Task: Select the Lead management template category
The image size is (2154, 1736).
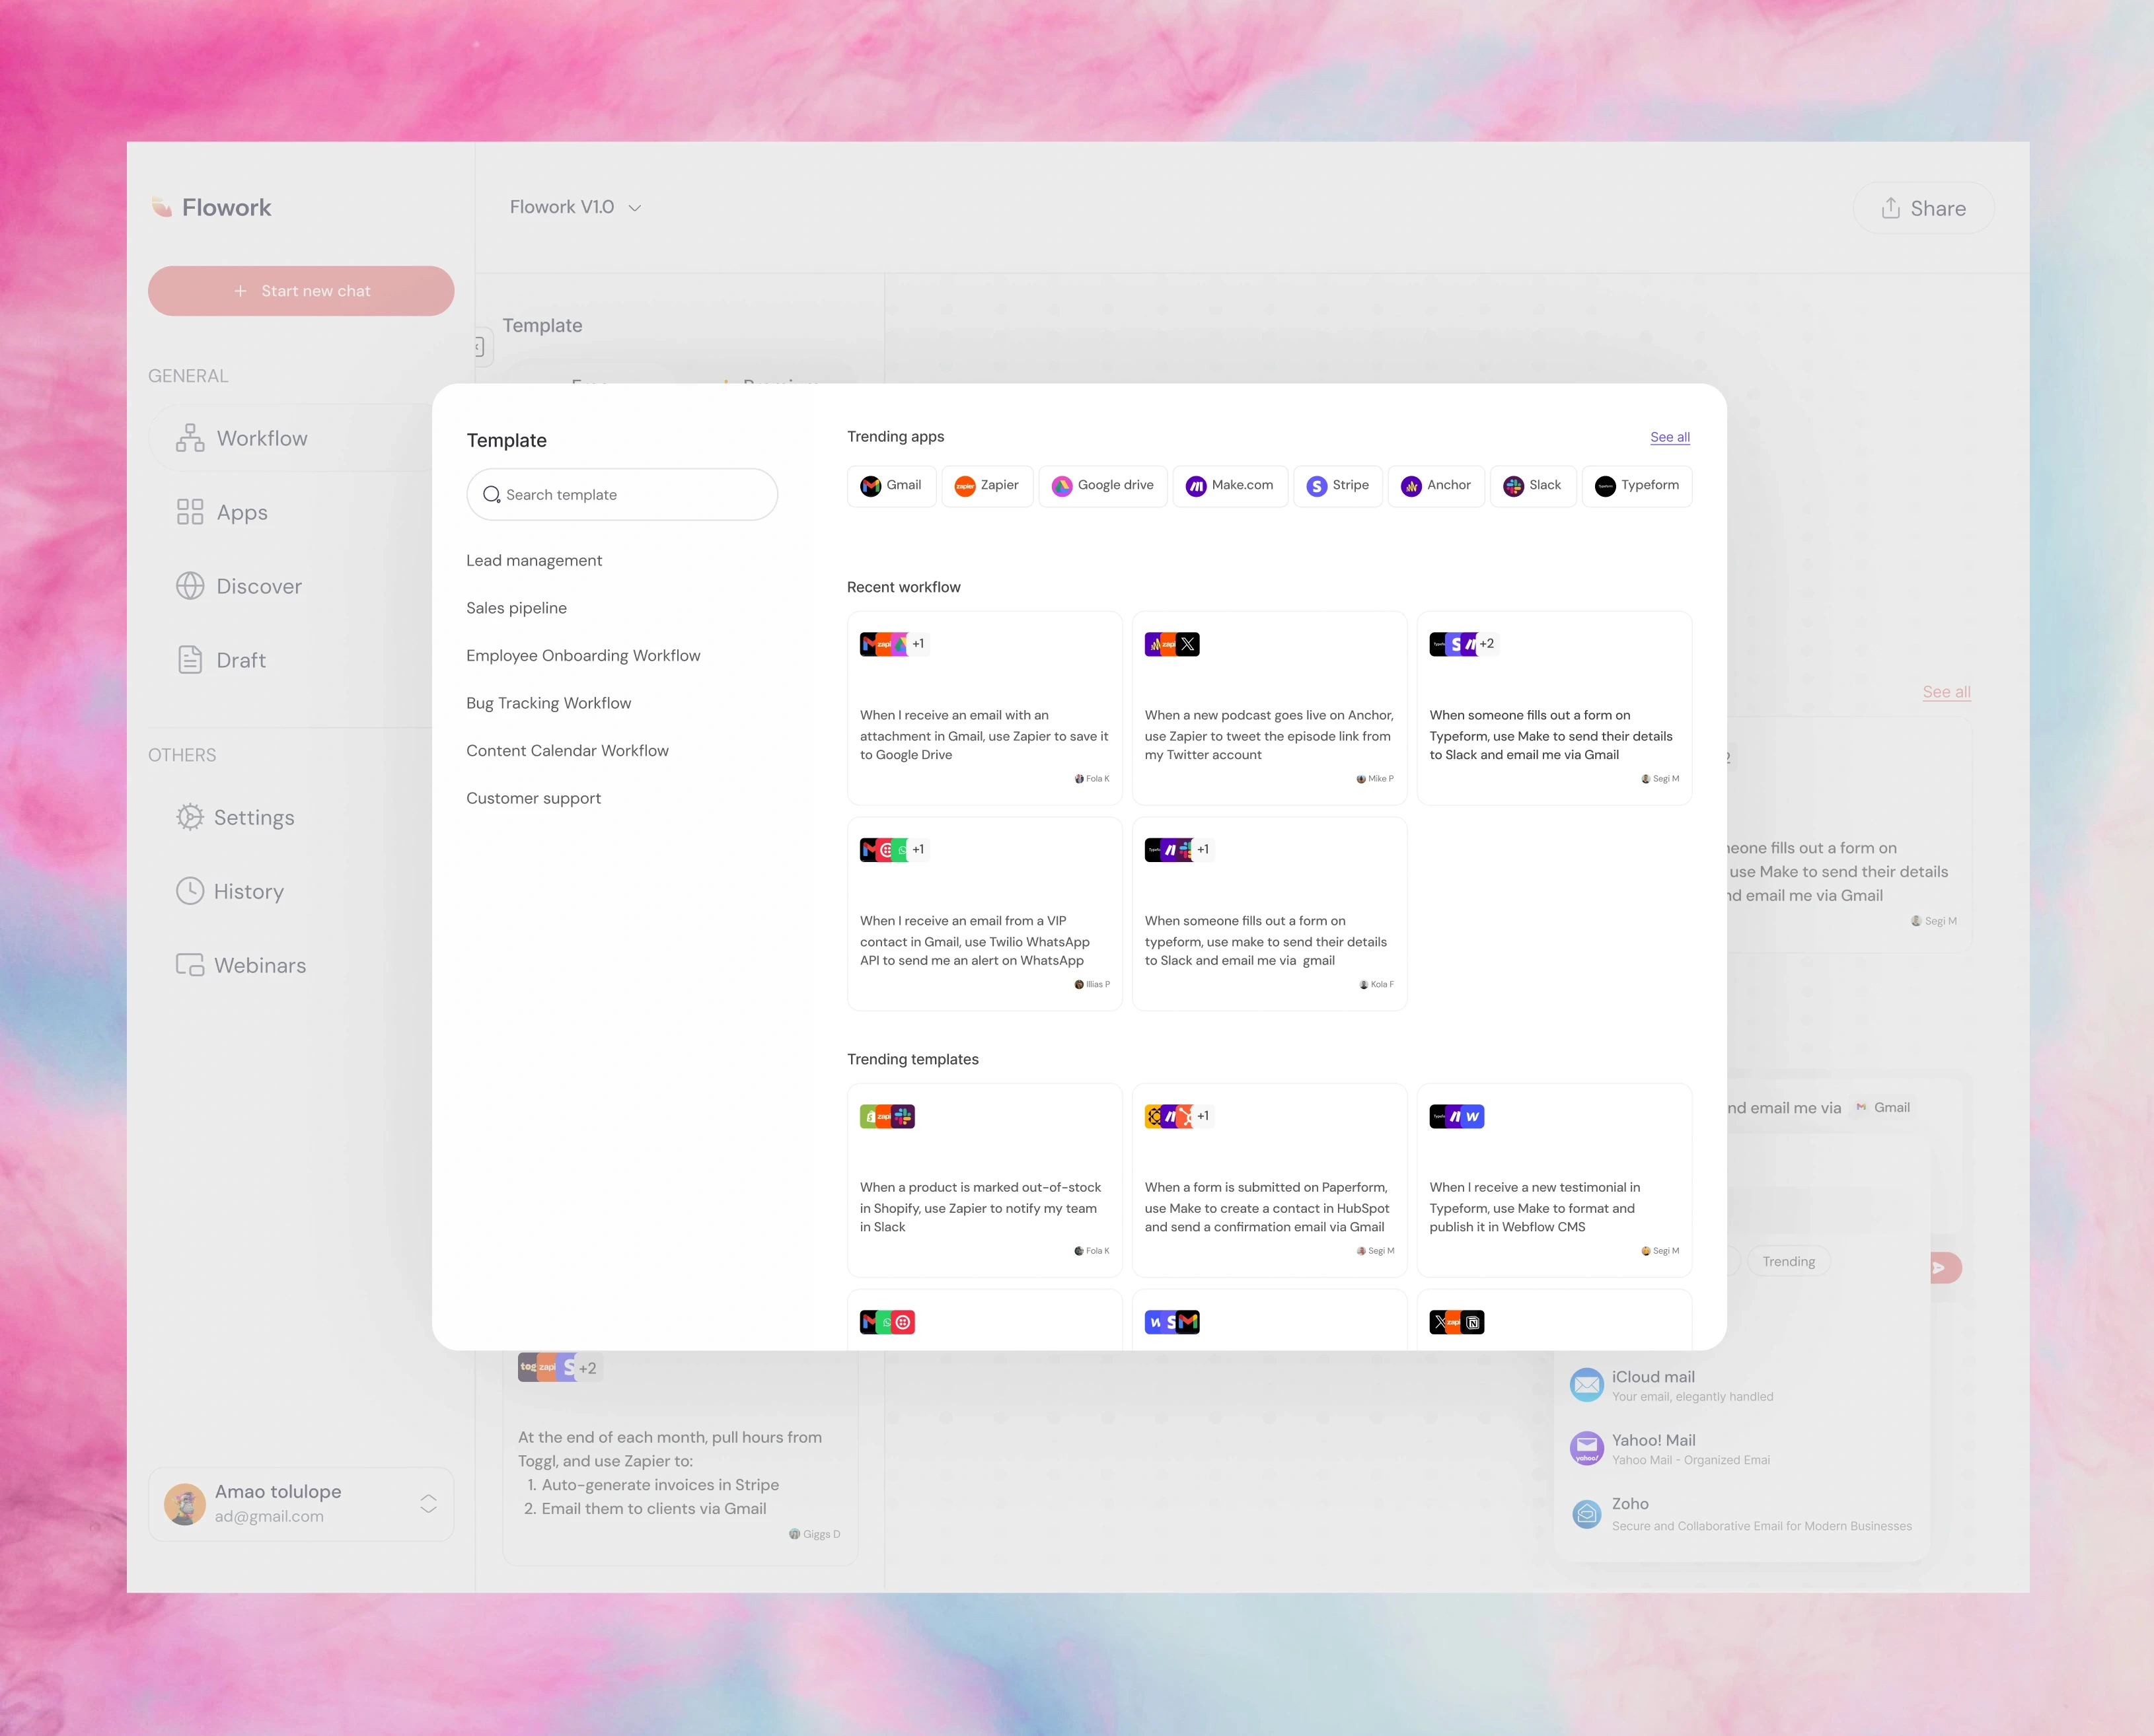Action: click(x=533, y=560)
